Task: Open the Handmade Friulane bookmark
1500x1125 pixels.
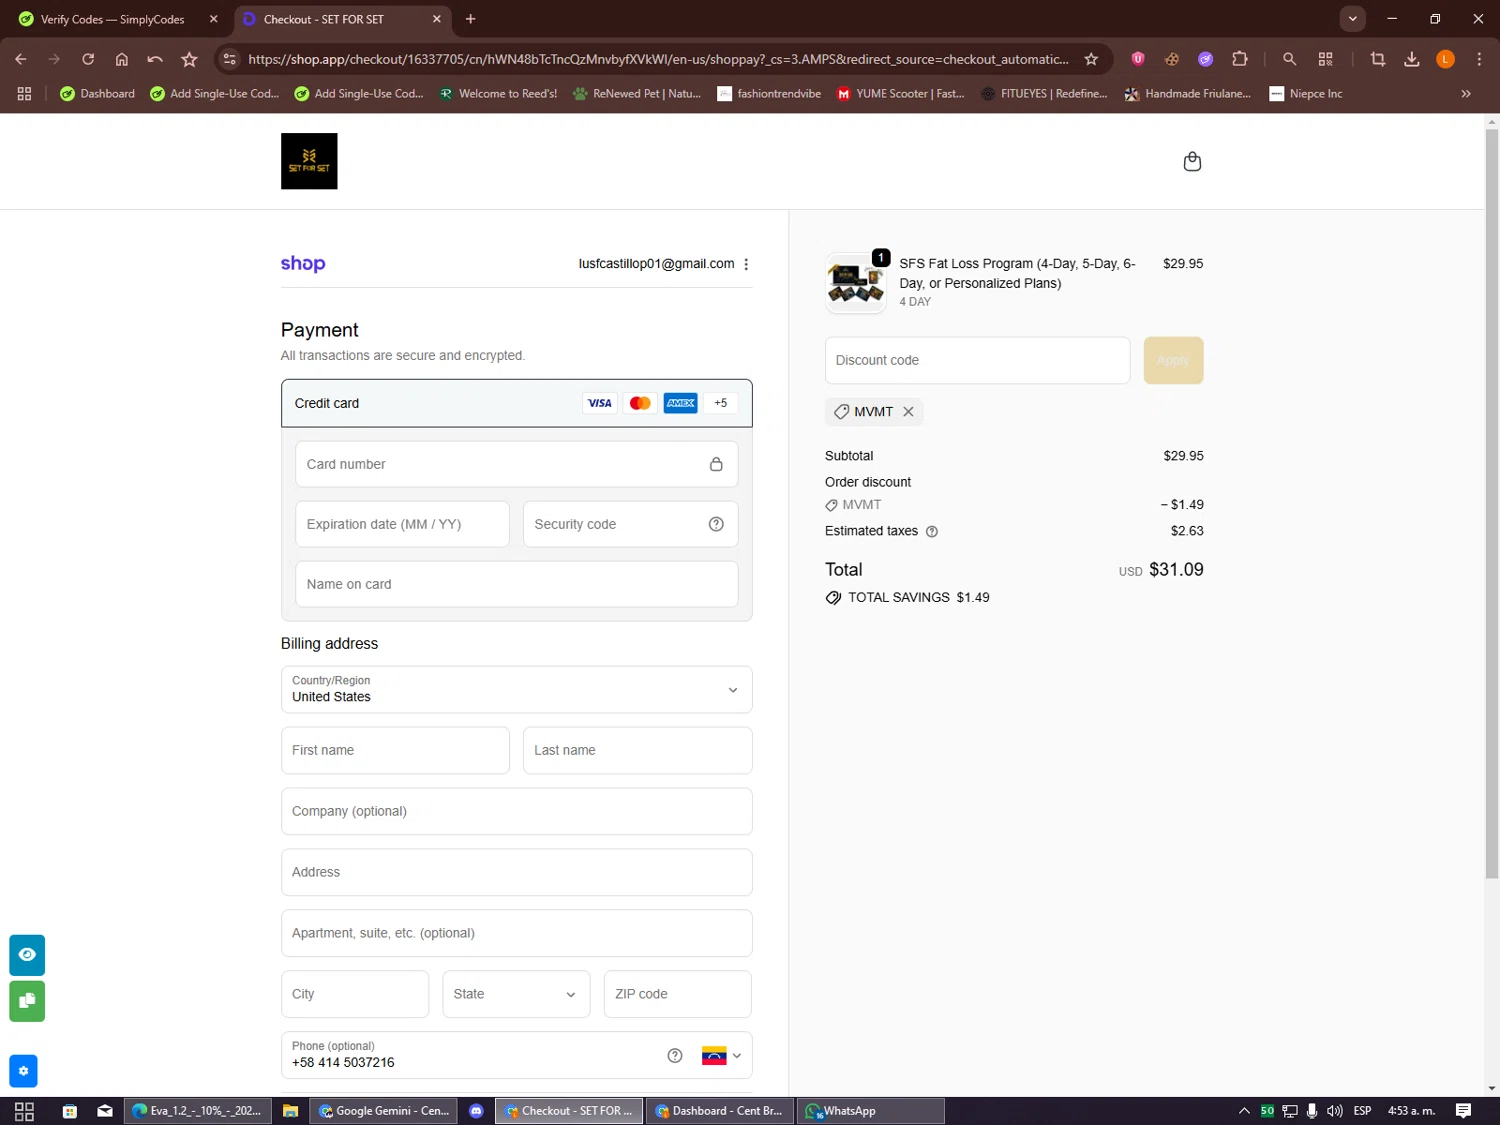Action: 1187,94
